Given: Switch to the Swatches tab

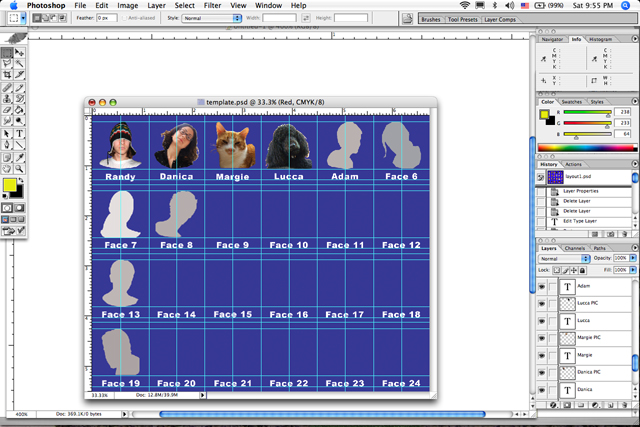Looking at the screenshot, I should tap(571, 102).
